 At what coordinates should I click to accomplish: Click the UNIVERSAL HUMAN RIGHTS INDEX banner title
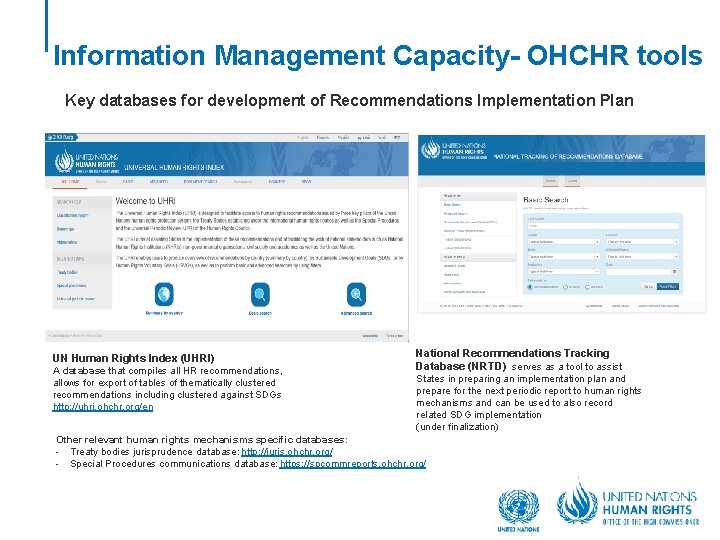pos(174,168)
